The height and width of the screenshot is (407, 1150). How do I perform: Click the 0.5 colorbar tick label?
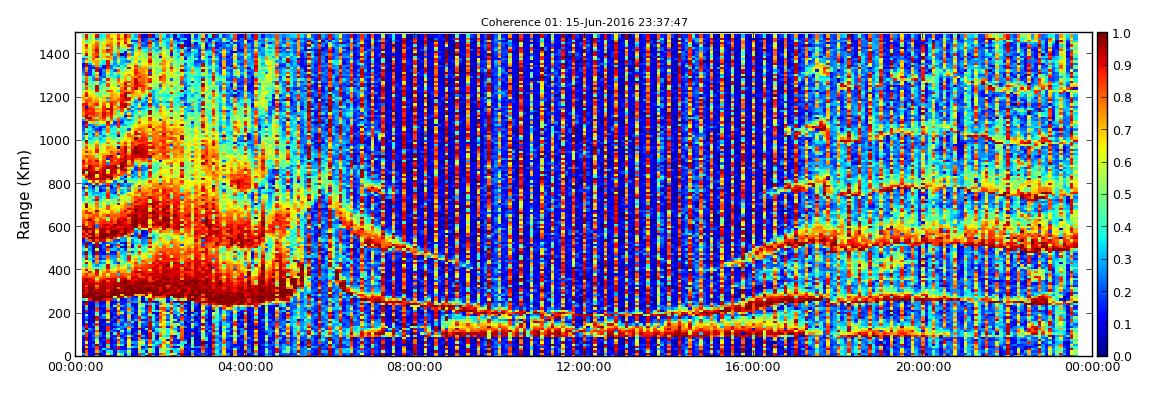pyautogui.click(x=1121, y=195)
